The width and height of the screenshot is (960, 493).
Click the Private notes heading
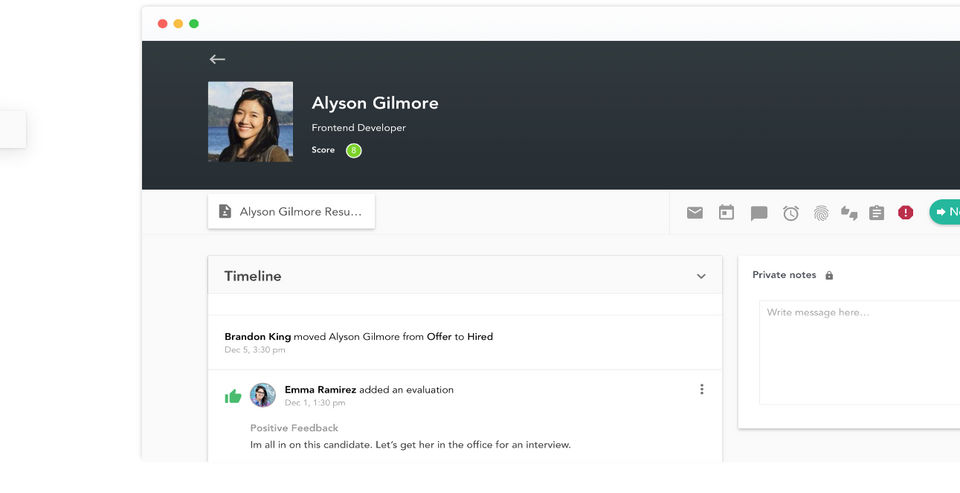click(x=784, y=275)
